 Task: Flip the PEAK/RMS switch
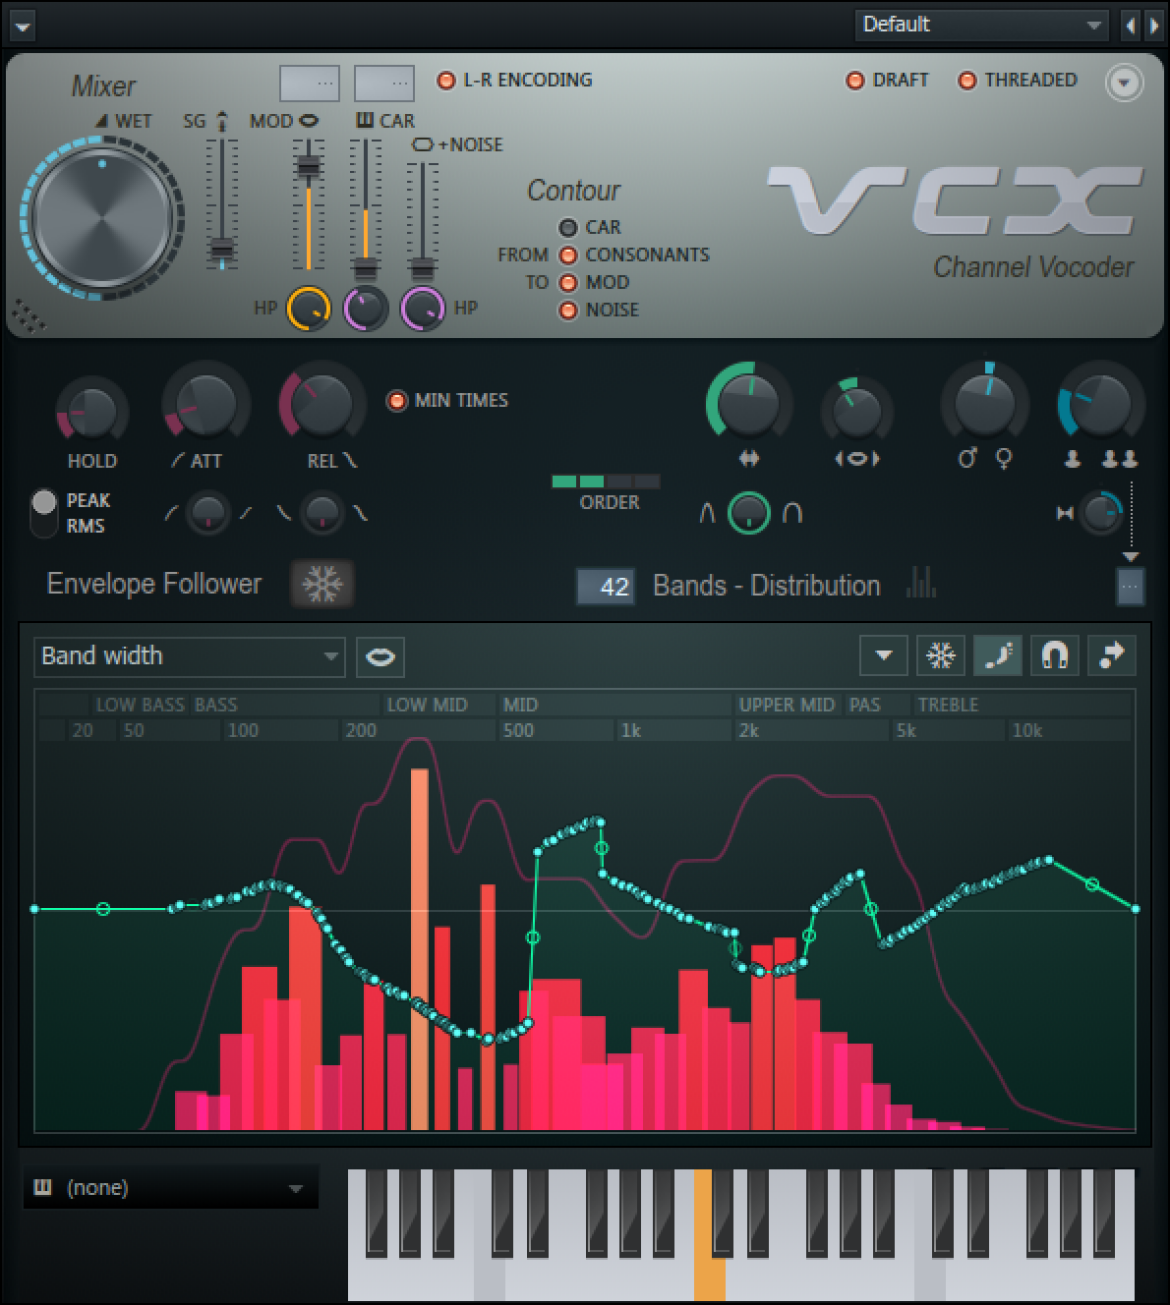44,513
